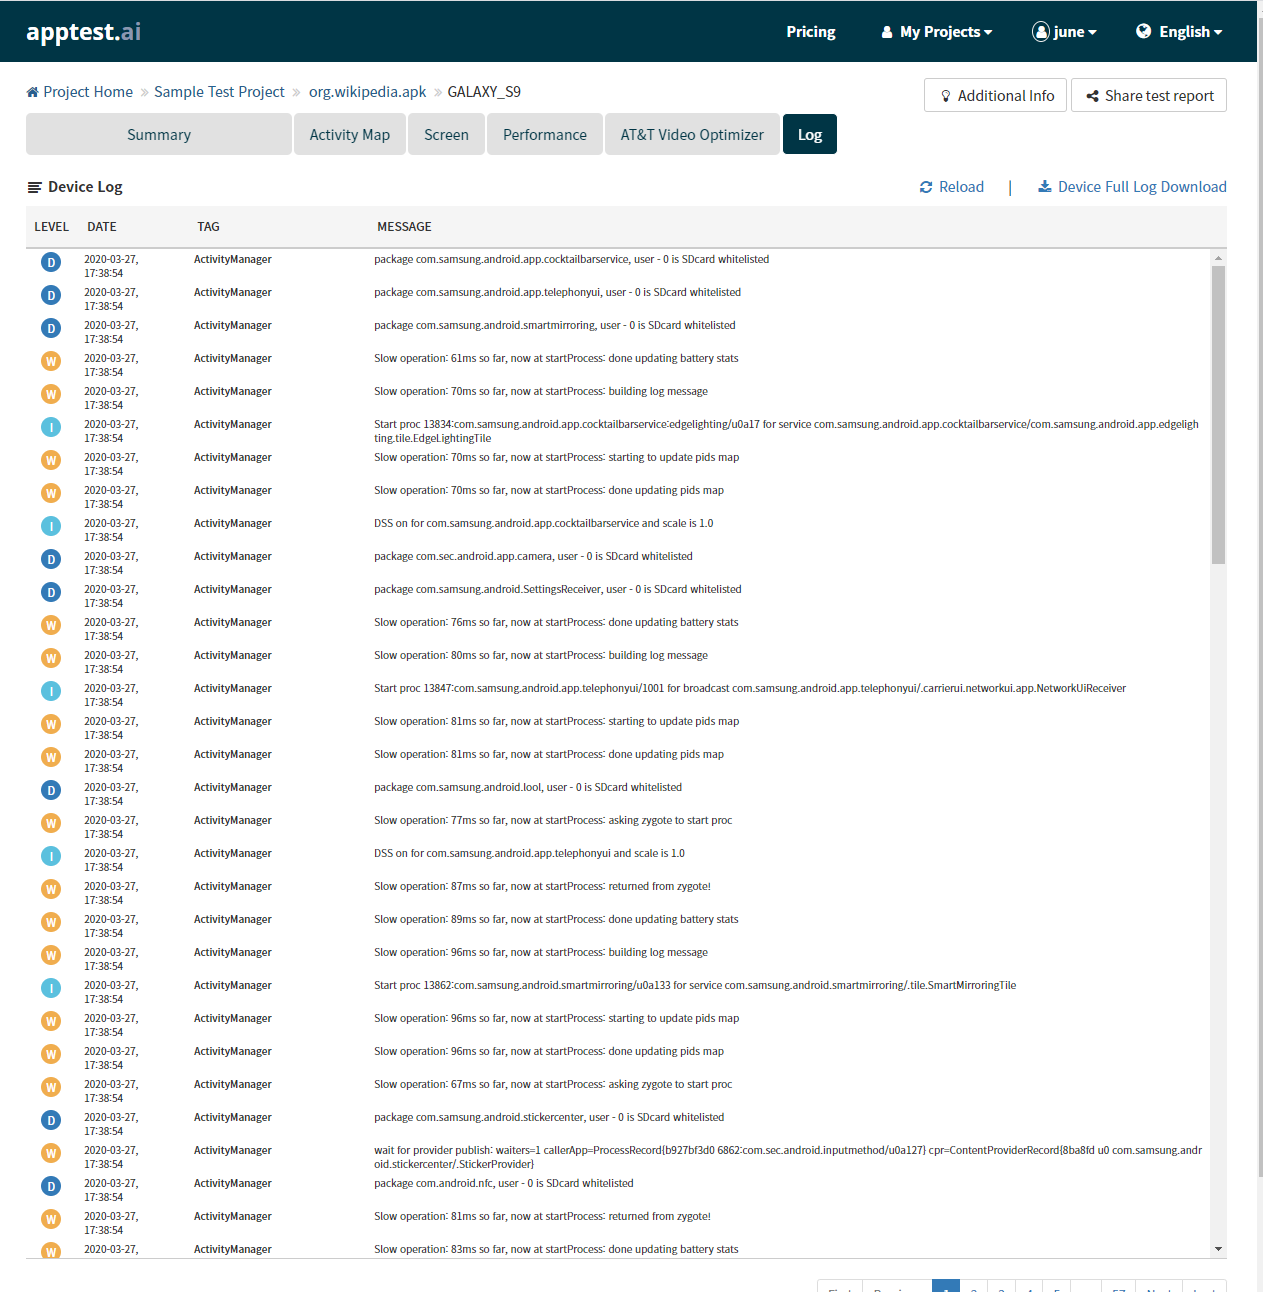Click I level icon for Start proc 13847 row

coord(51,691)
